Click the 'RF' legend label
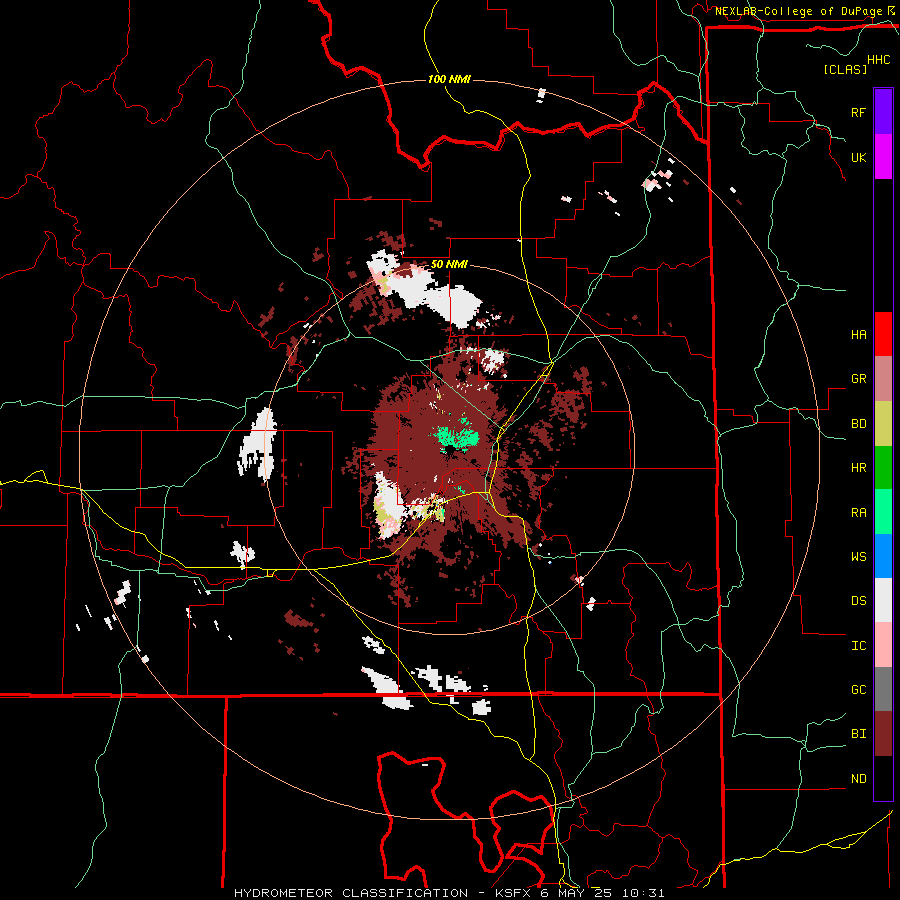This screenshot has width=900, height=900. (858, 112)
